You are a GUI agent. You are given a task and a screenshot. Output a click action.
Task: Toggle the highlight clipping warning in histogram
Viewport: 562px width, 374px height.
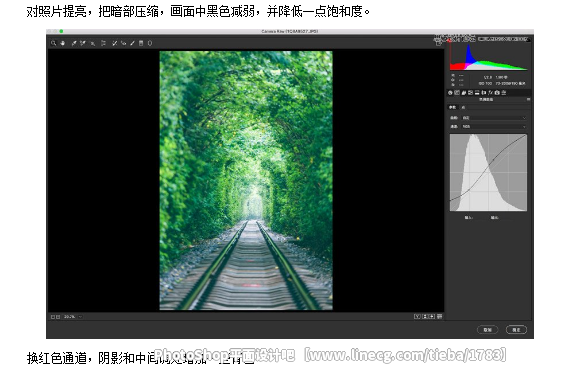pyautogui.click(x=528, y=39)
